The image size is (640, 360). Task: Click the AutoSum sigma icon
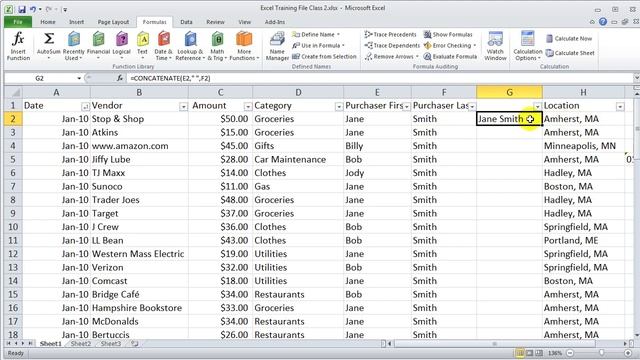pyautogui.click(x=49, y=39)
